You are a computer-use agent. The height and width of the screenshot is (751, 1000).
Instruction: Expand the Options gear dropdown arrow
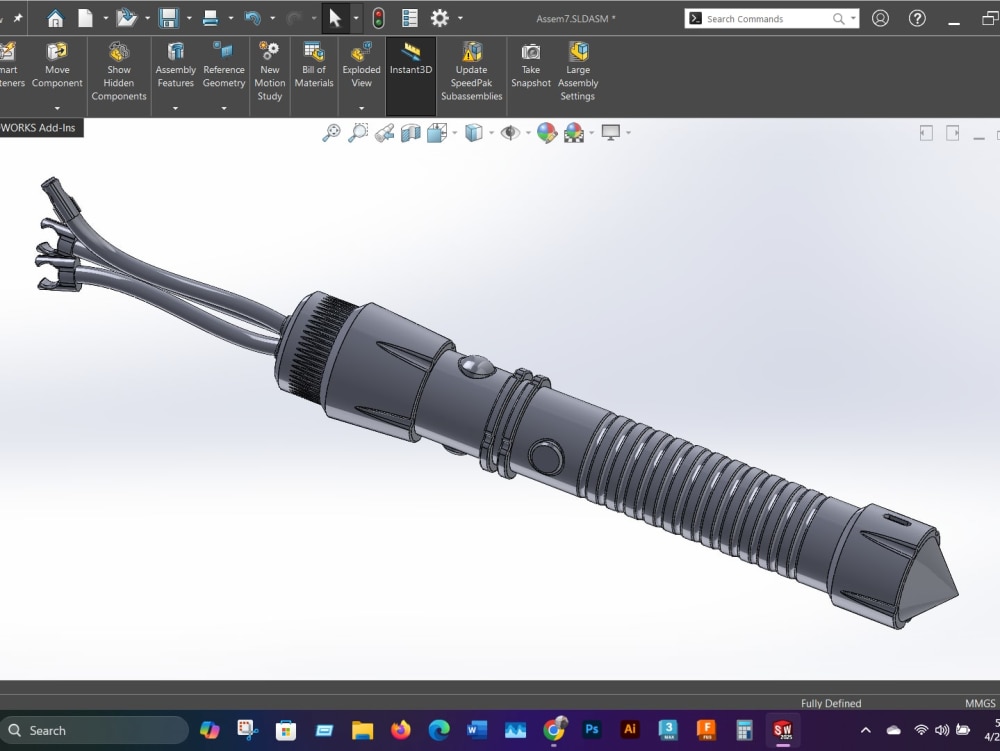pos(460,18)
